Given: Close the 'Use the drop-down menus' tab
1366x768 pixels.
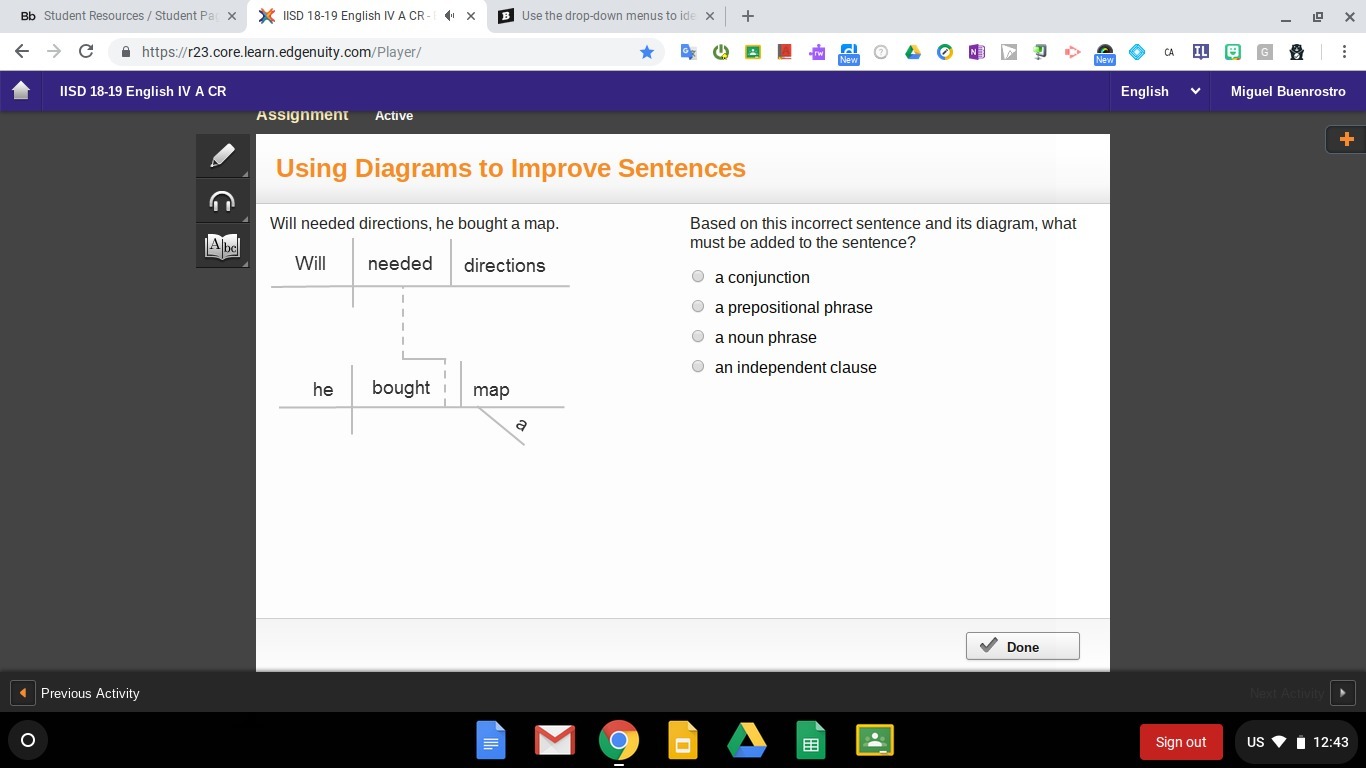Looking at the screenshot, I should tap(711, 16).
